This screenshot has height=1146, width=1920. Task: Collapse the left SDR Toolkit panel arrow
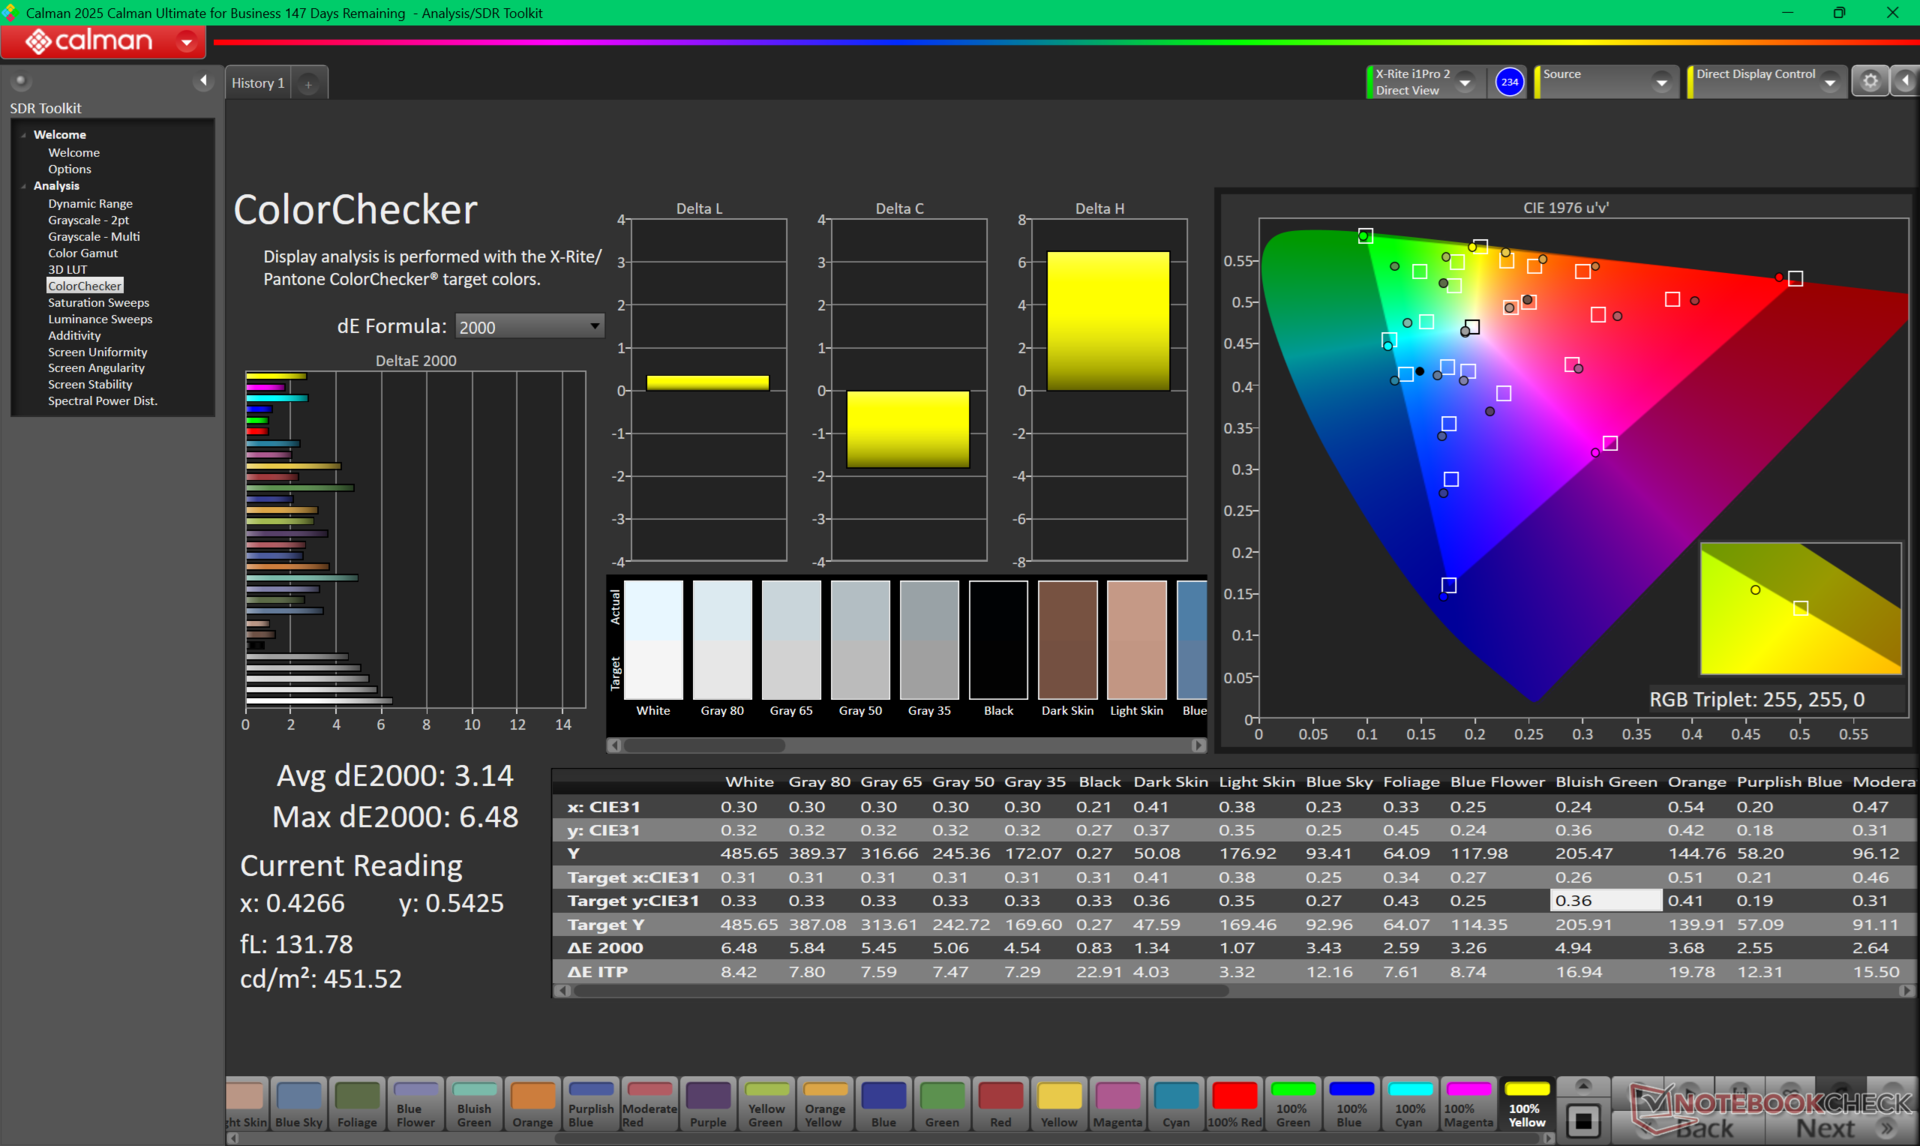[x=204, y=81]
